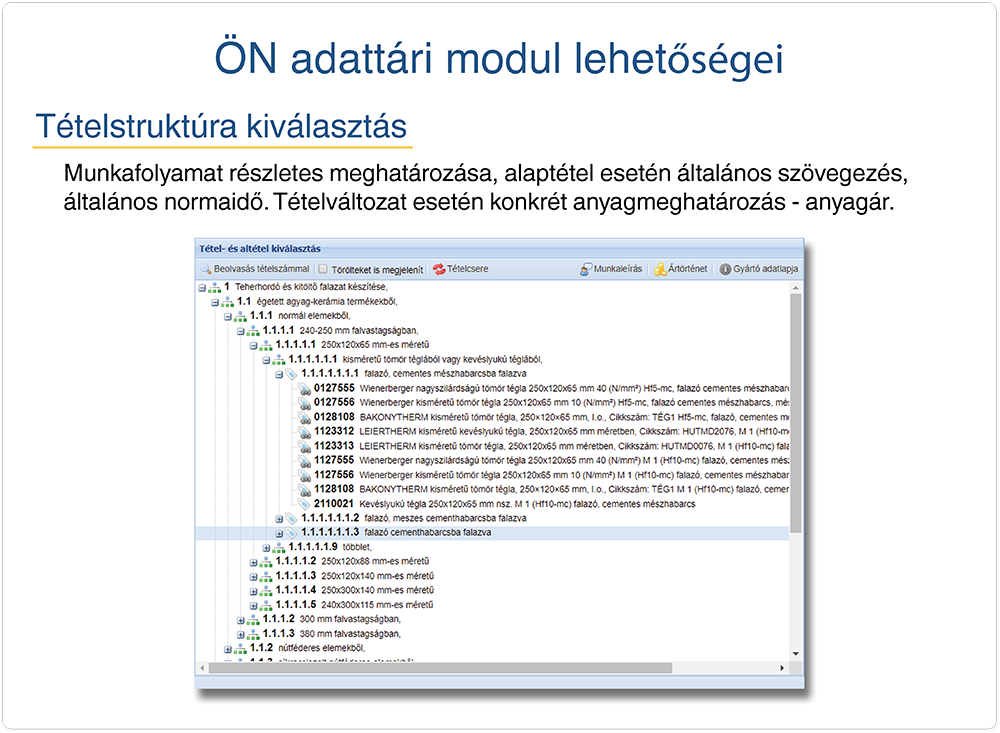
Task: Select item 1123313 LEIERTHERM kisméretű tömör tégla
Action: coord(551,446)
